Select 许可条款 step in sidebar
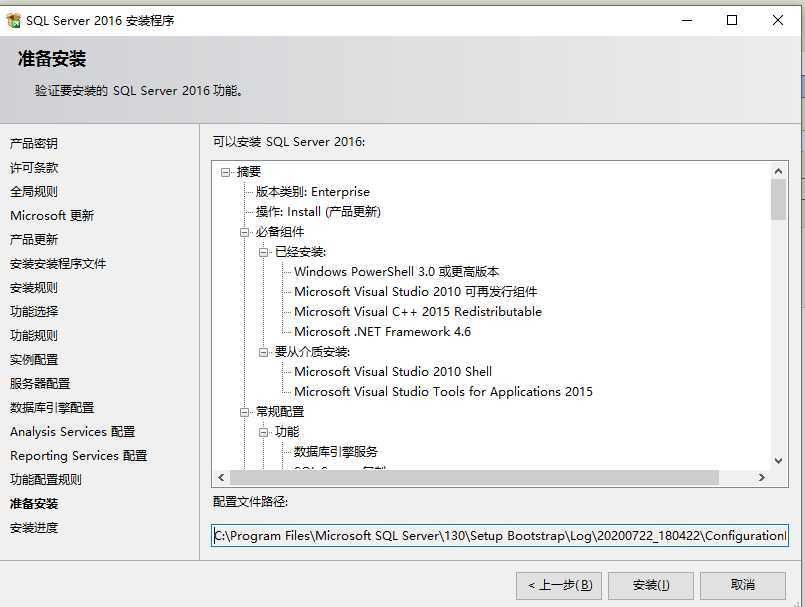805x607 pixels. 34,167
